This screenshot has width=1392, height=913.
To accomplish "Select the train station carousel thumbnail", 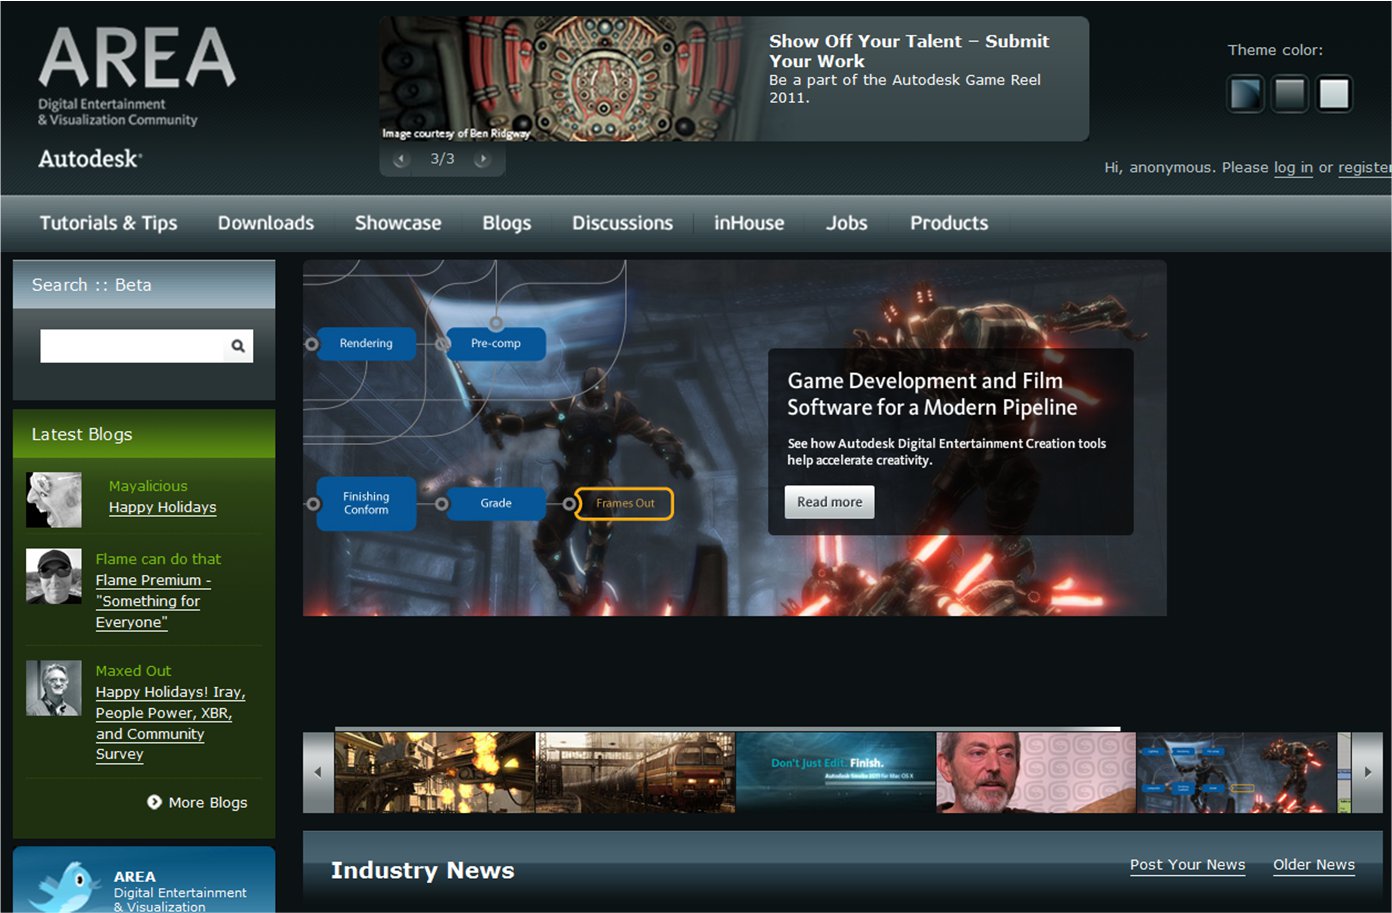I will pyautogui.click(x=636, y=772).
